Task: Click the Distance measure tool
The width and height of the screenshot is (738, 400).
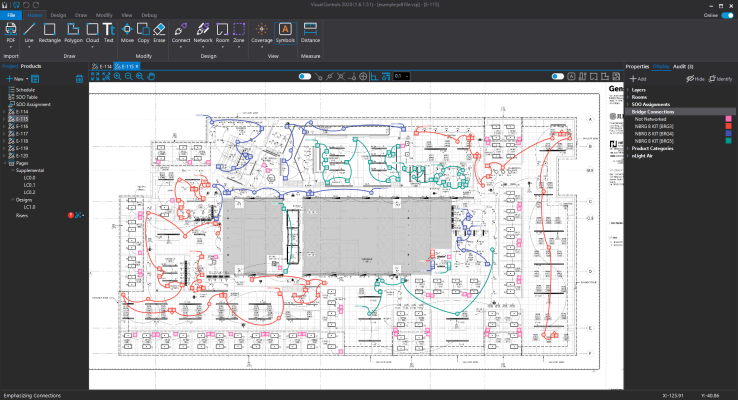Action: click(310, 33)
